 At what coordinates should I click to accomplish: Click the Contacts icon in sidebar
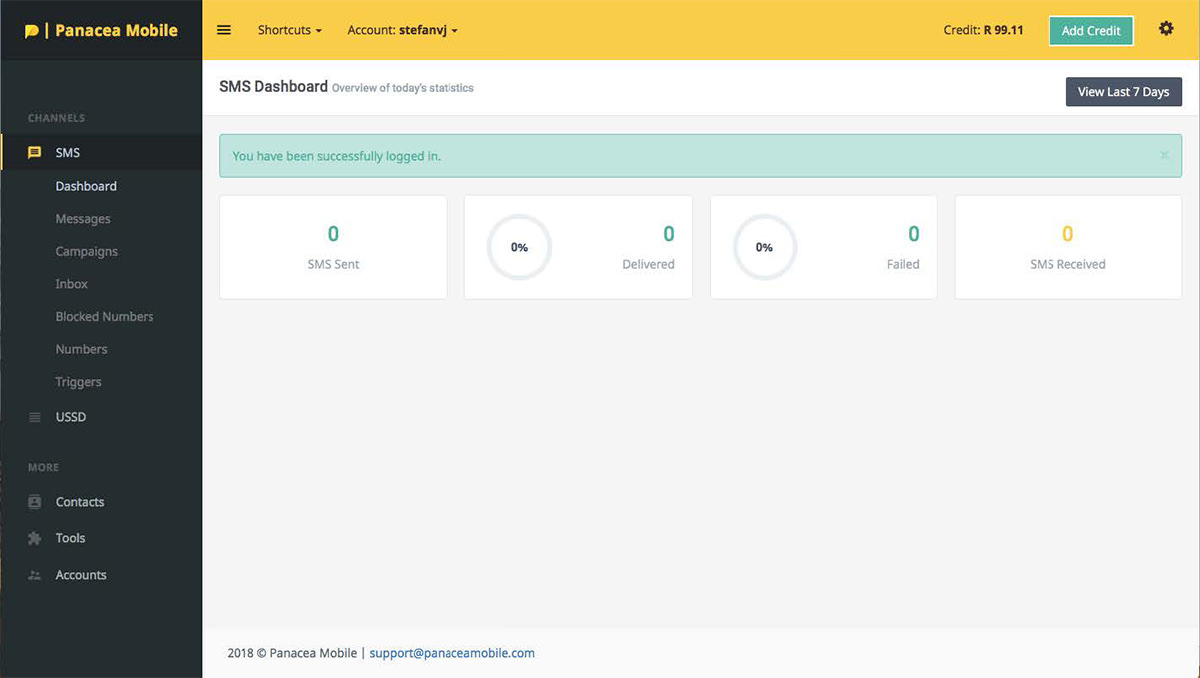click(x=35, y=502)
